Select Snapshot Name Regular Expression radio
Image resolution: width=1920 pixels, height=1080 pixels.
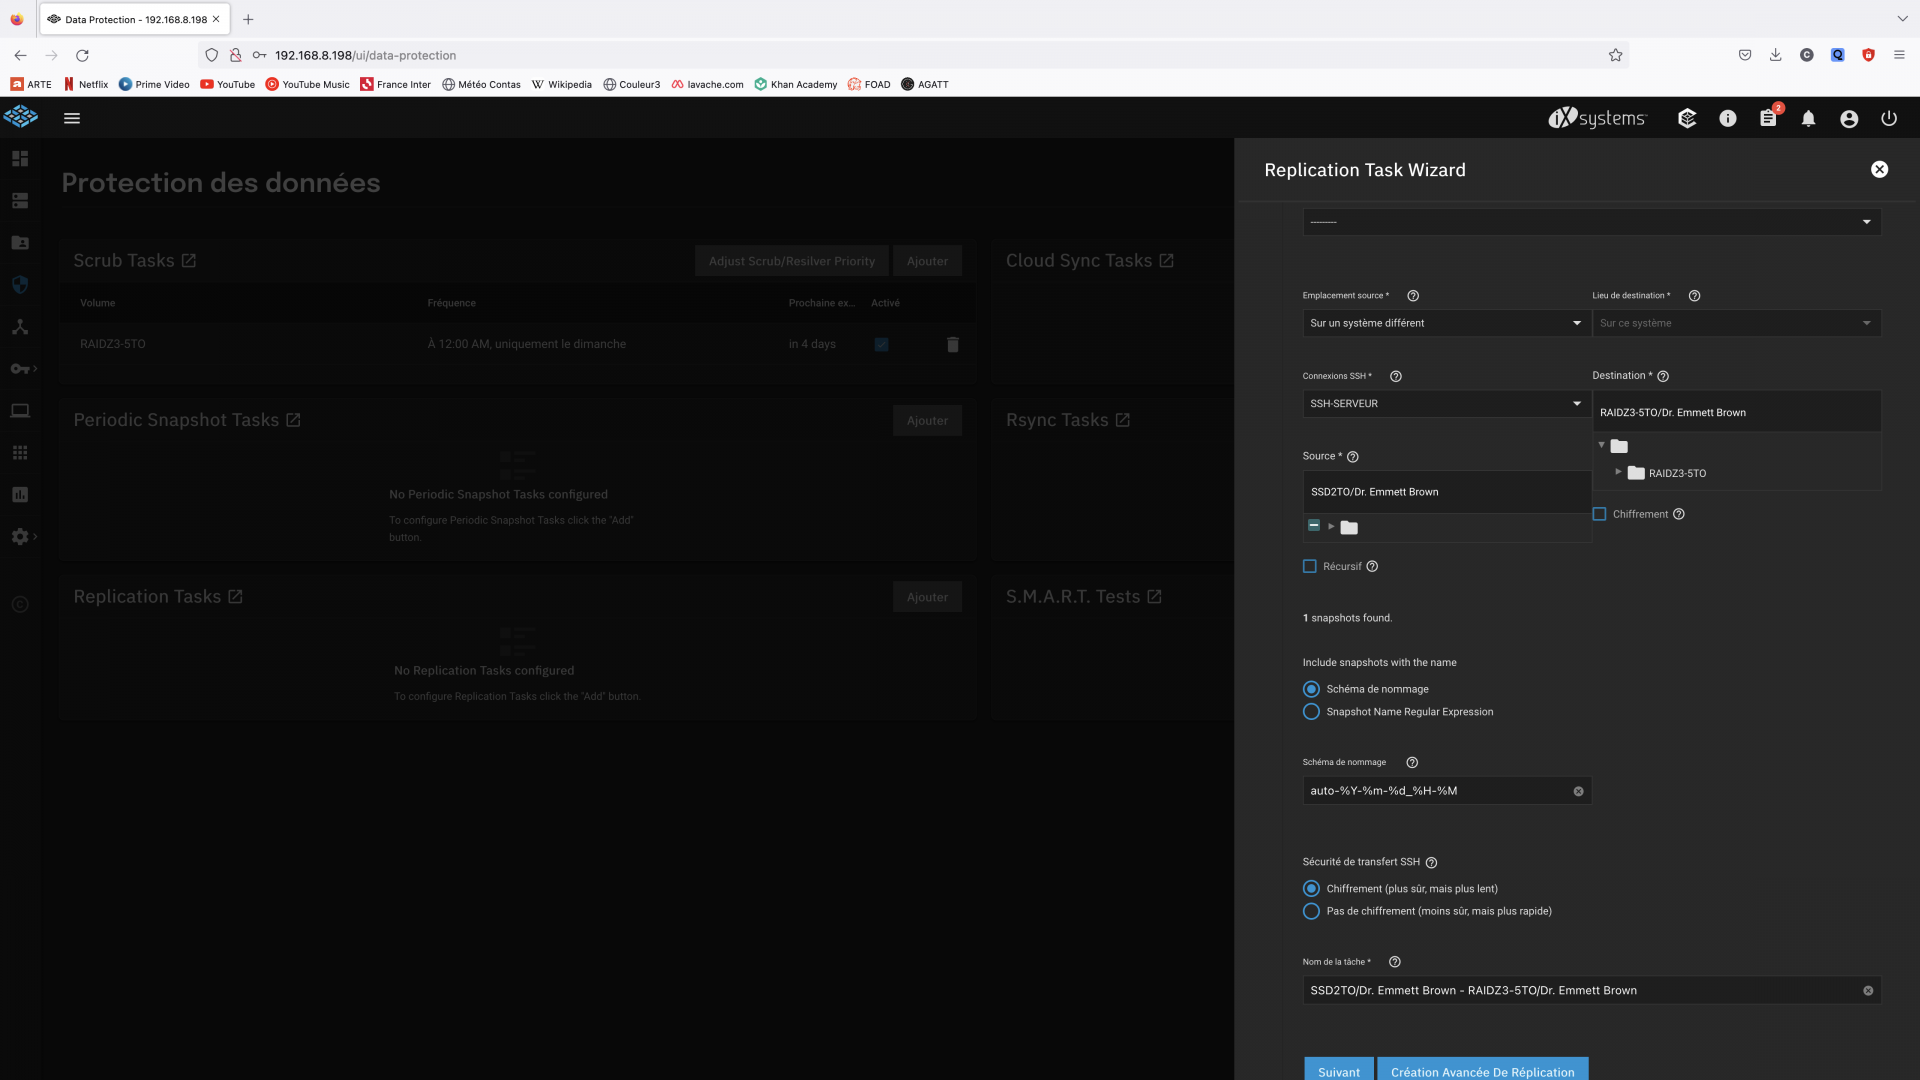click(1311, 712)
